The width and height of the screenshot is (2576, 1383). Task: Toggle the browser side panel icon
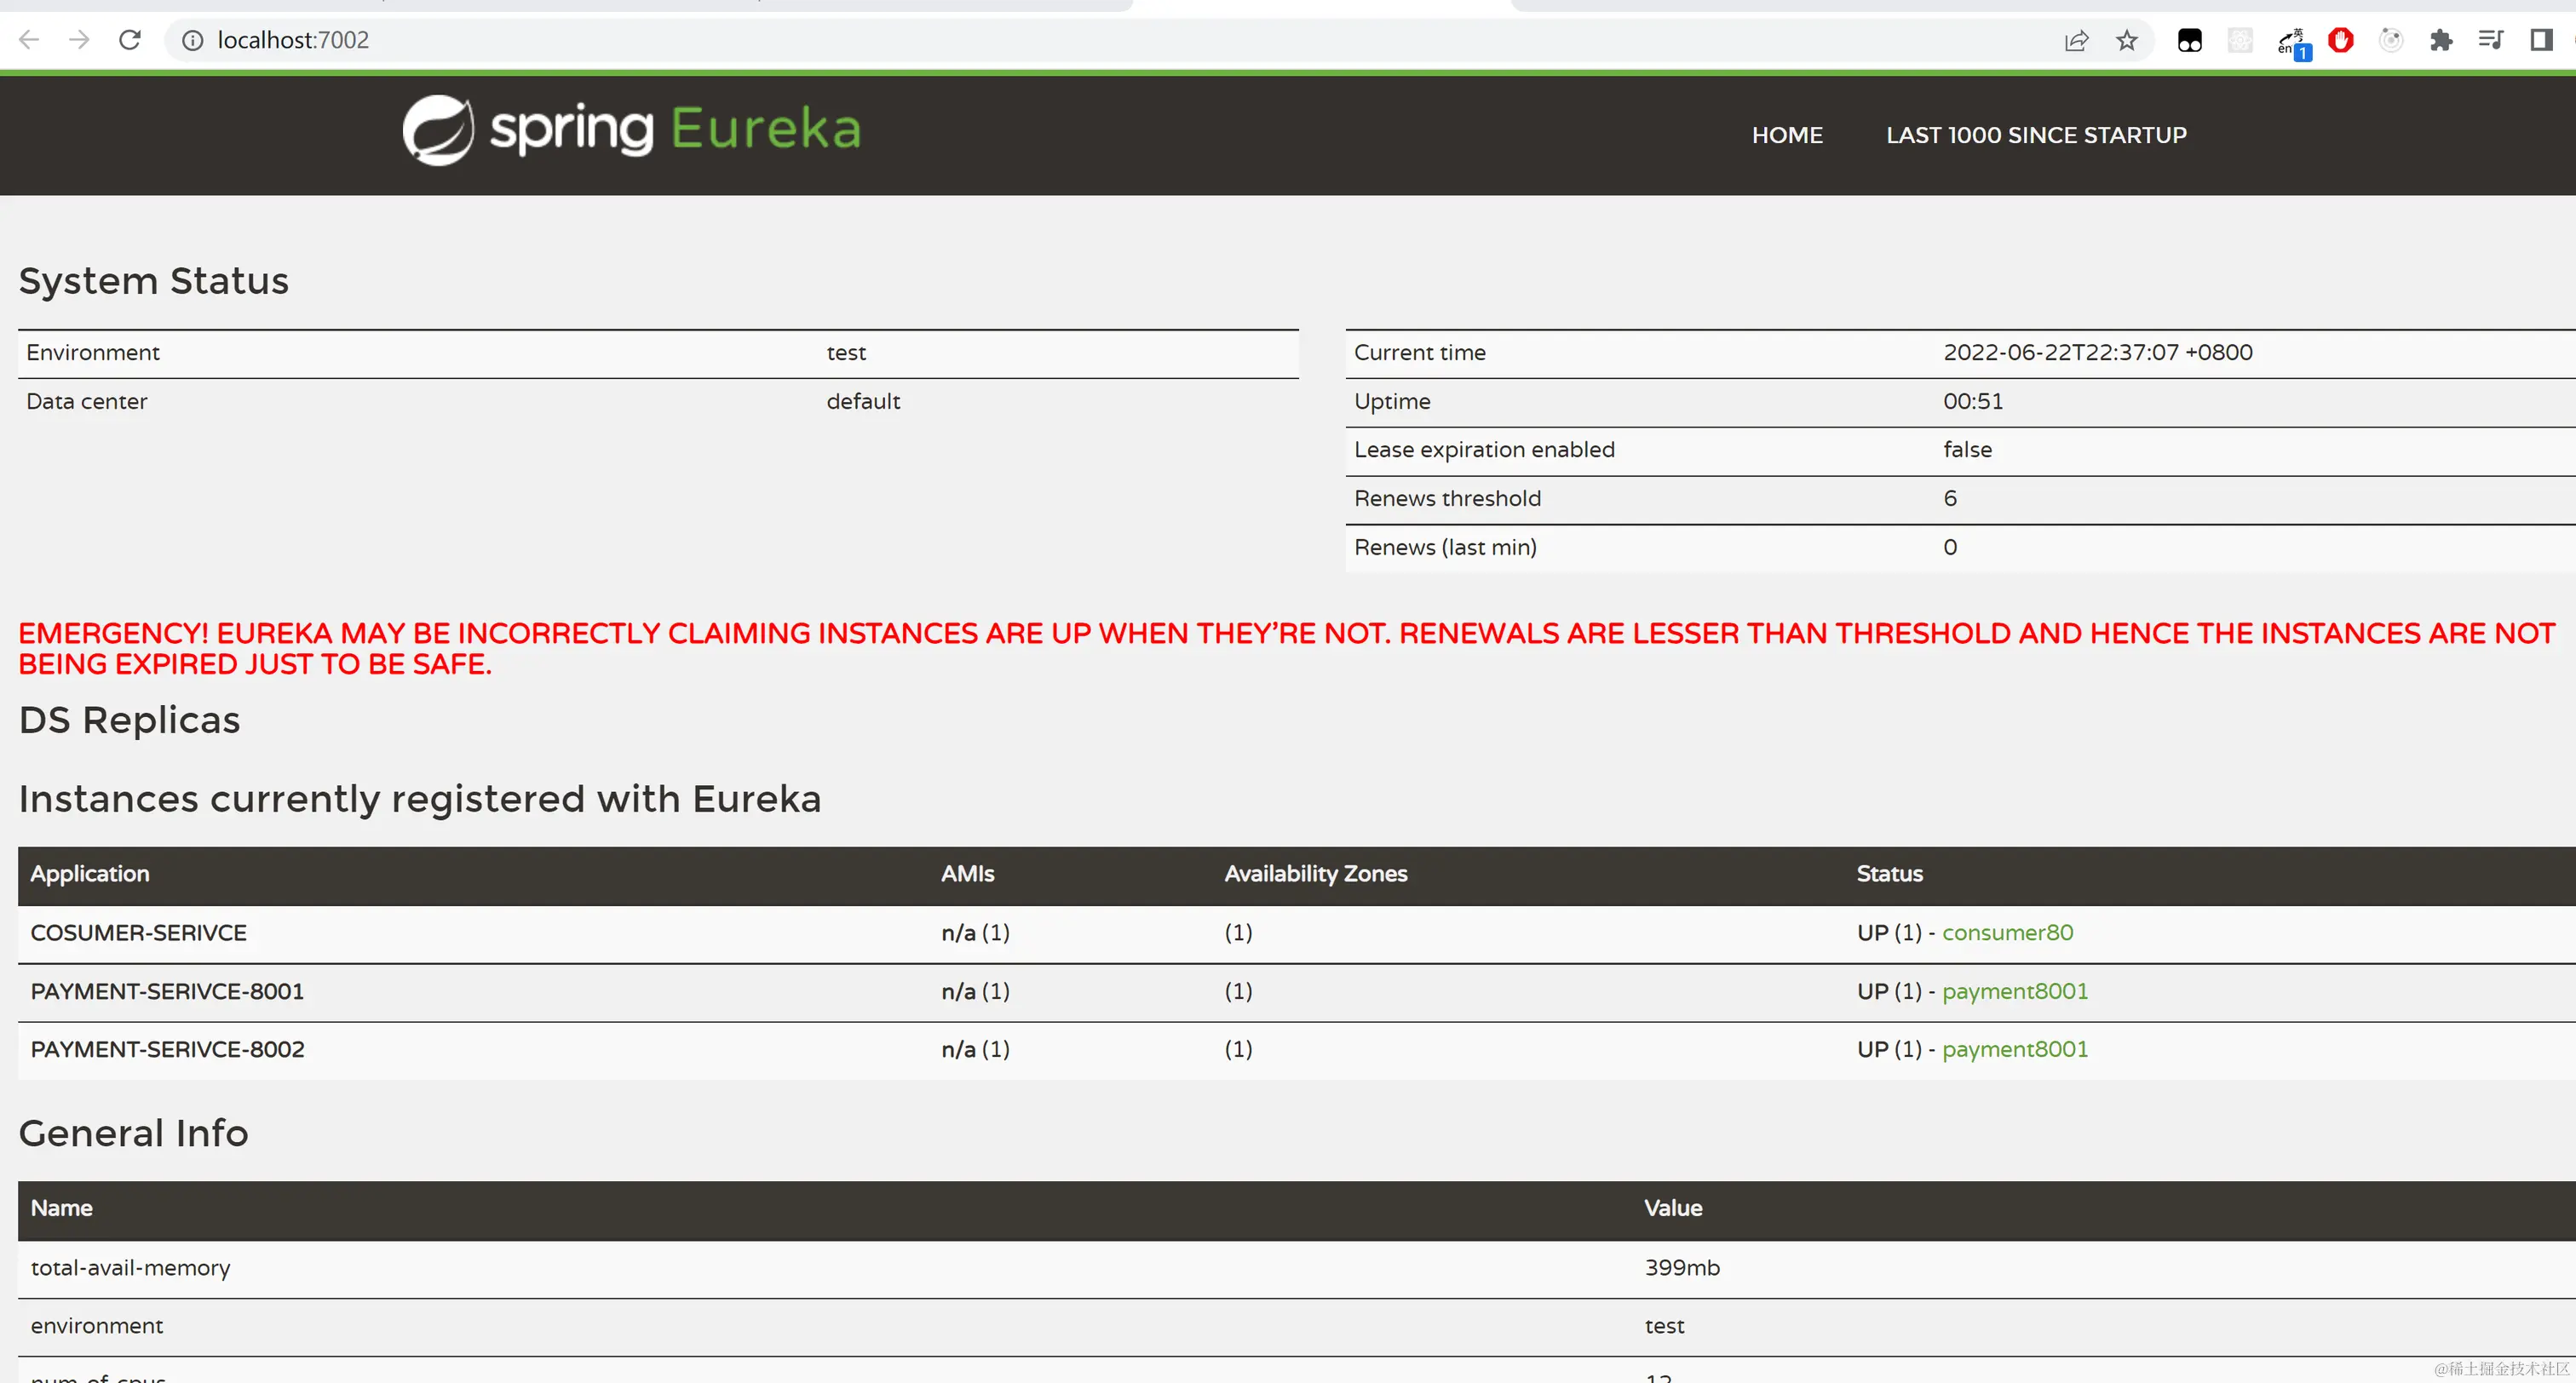click(2541, 40)
